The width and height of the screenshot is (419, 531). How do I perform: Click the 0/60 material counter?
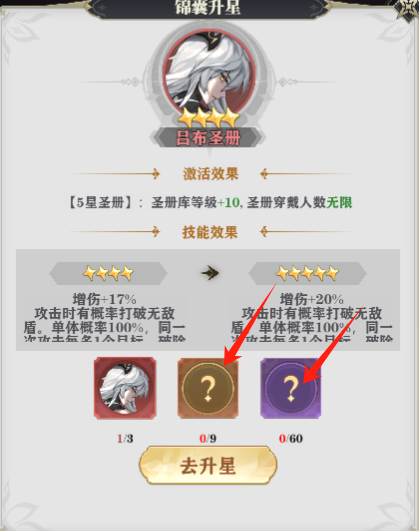291,439
